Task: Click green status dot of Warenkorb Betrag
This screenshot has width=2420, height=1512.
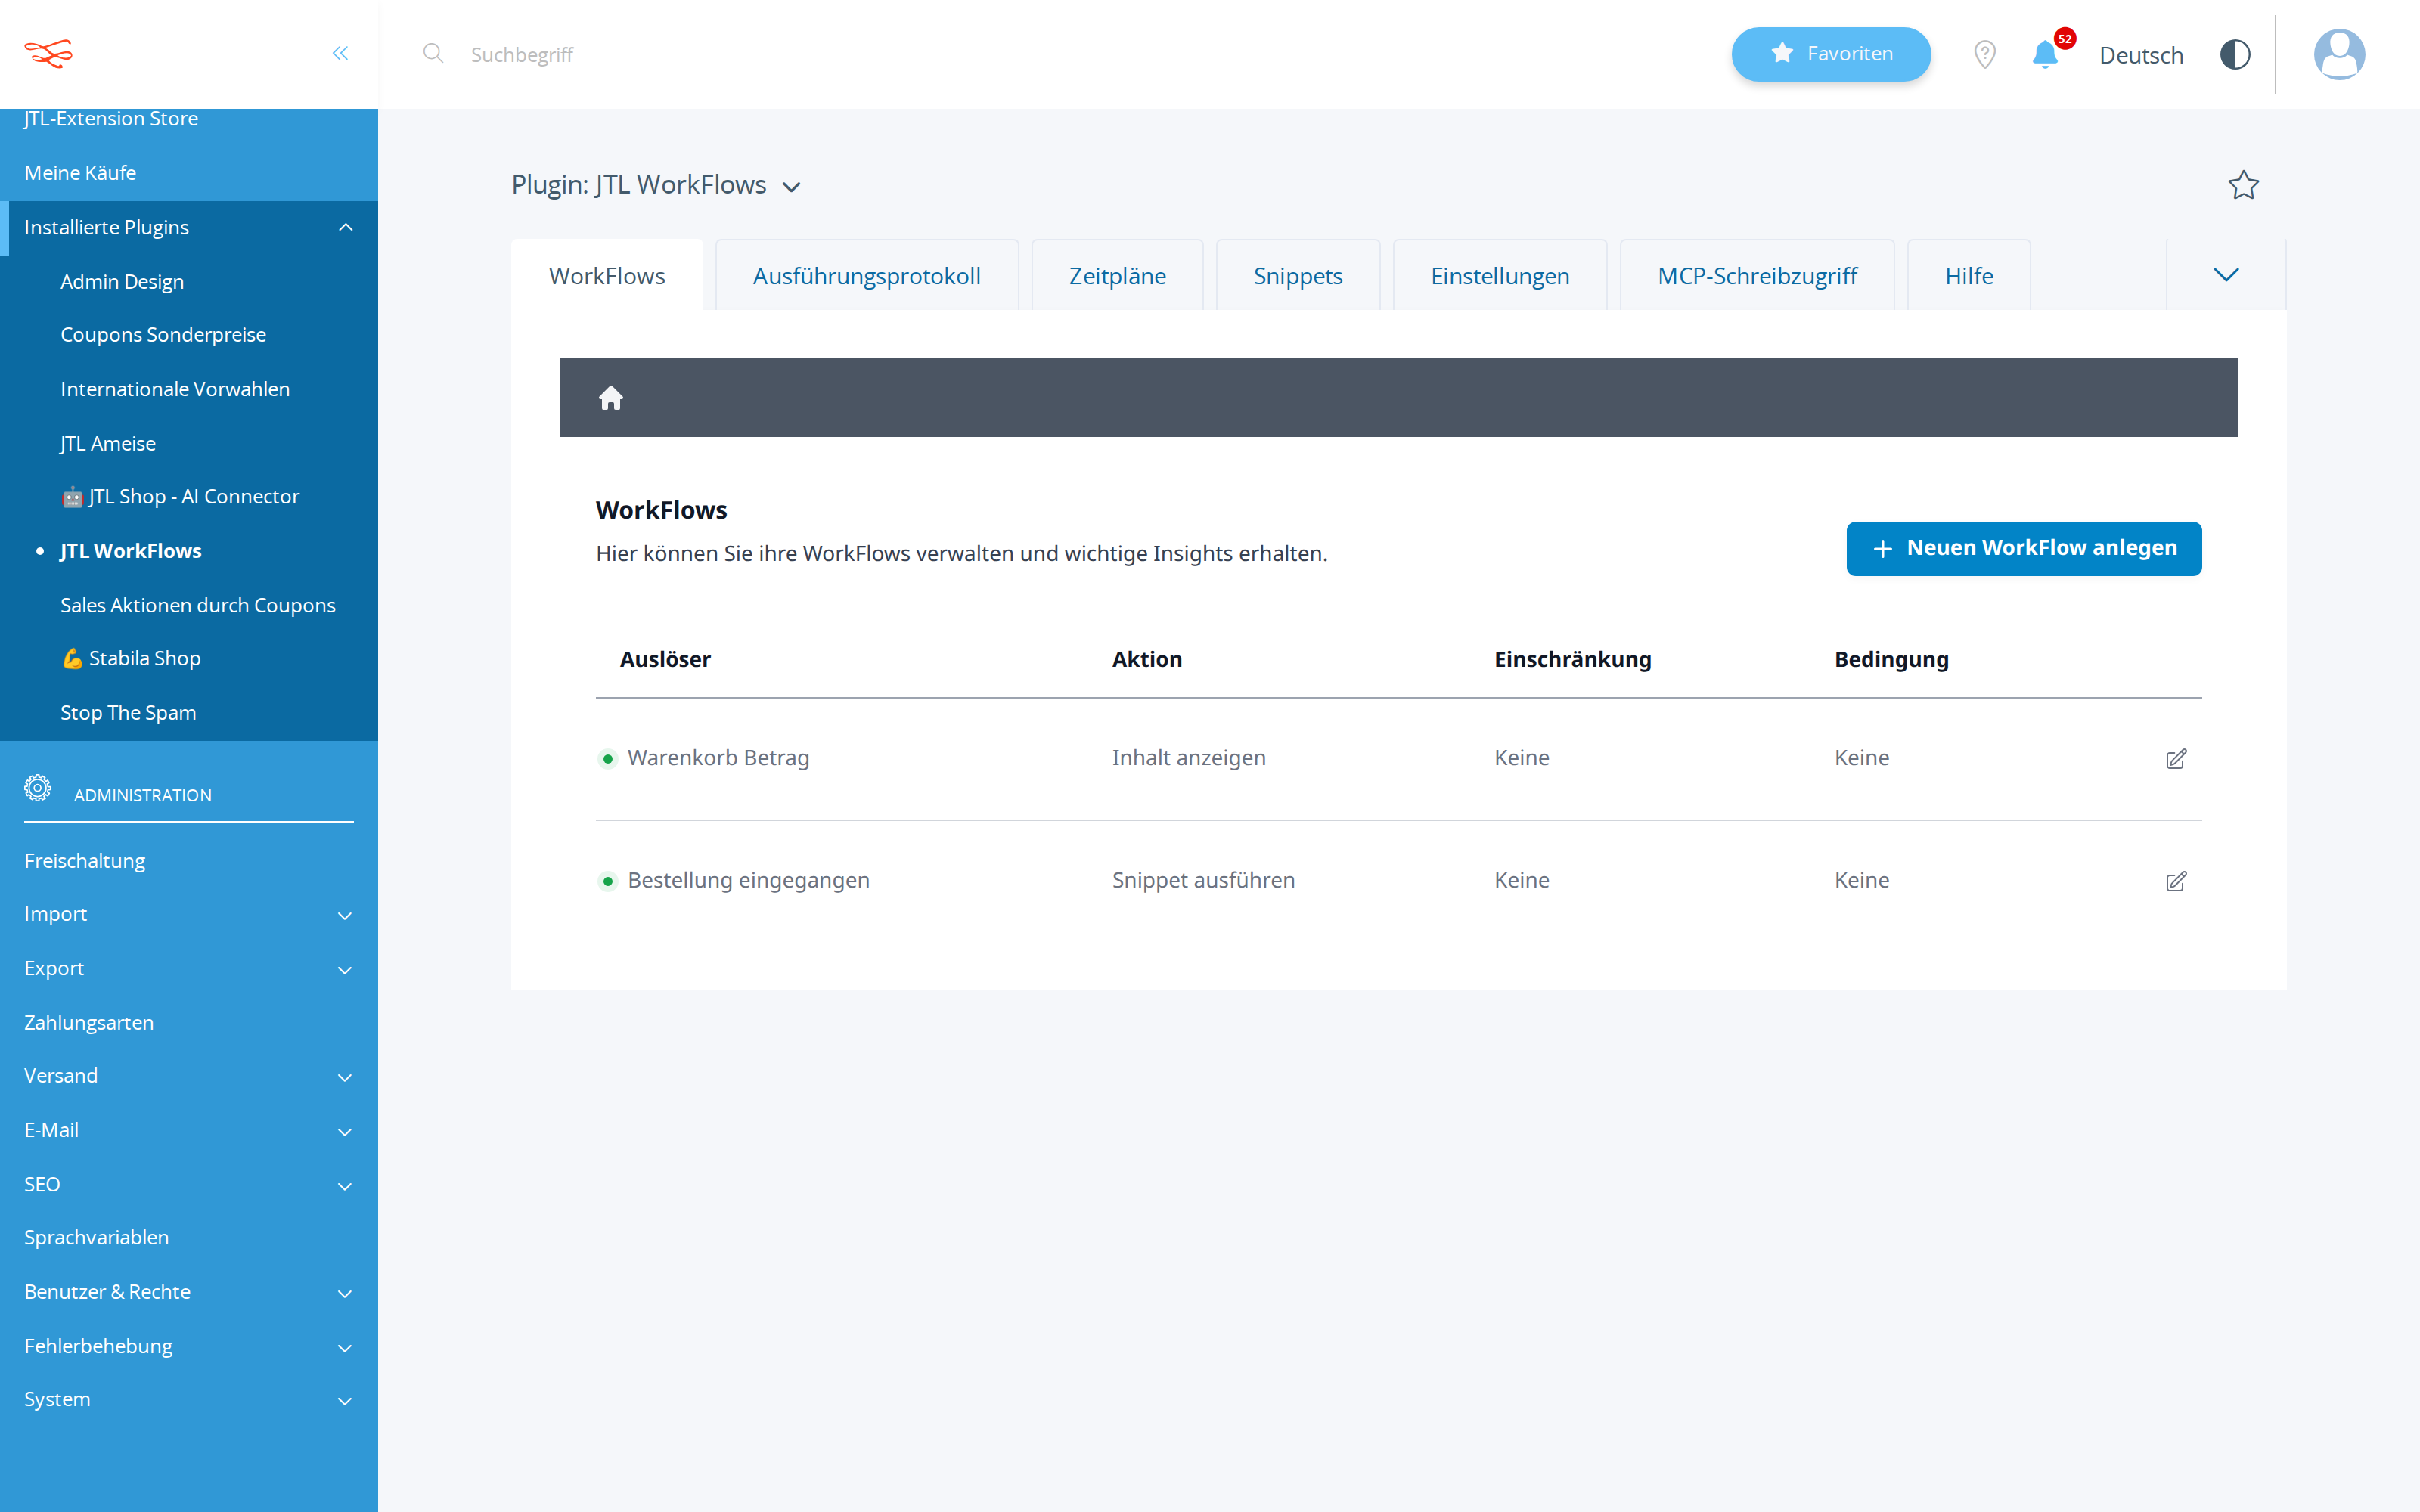Action: coord(608,759)
